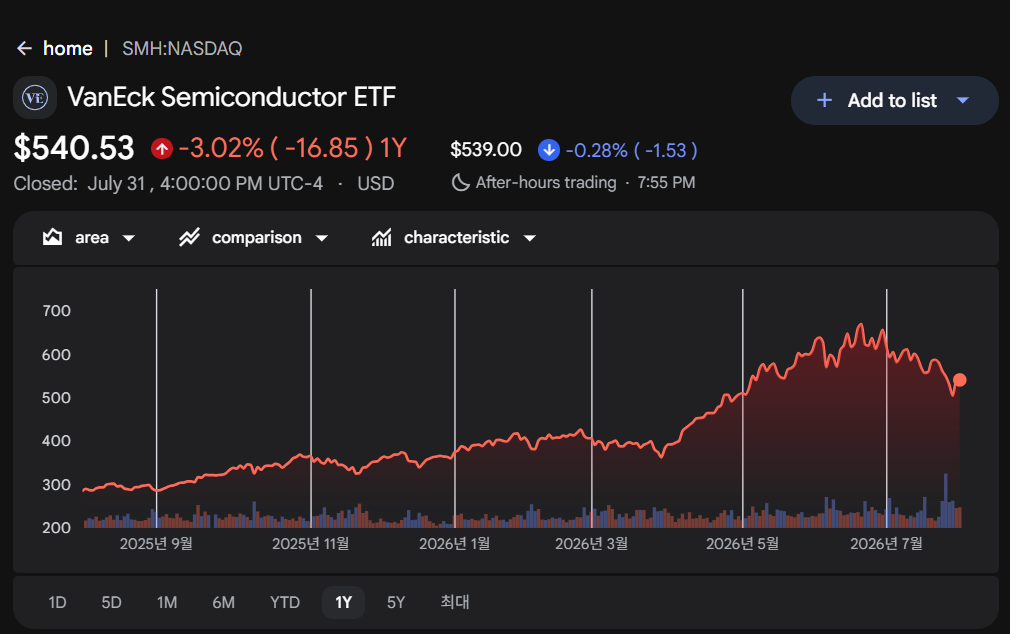Click the Add to list button
Viewport: 1010px width, 634px height.
(895, 101)
